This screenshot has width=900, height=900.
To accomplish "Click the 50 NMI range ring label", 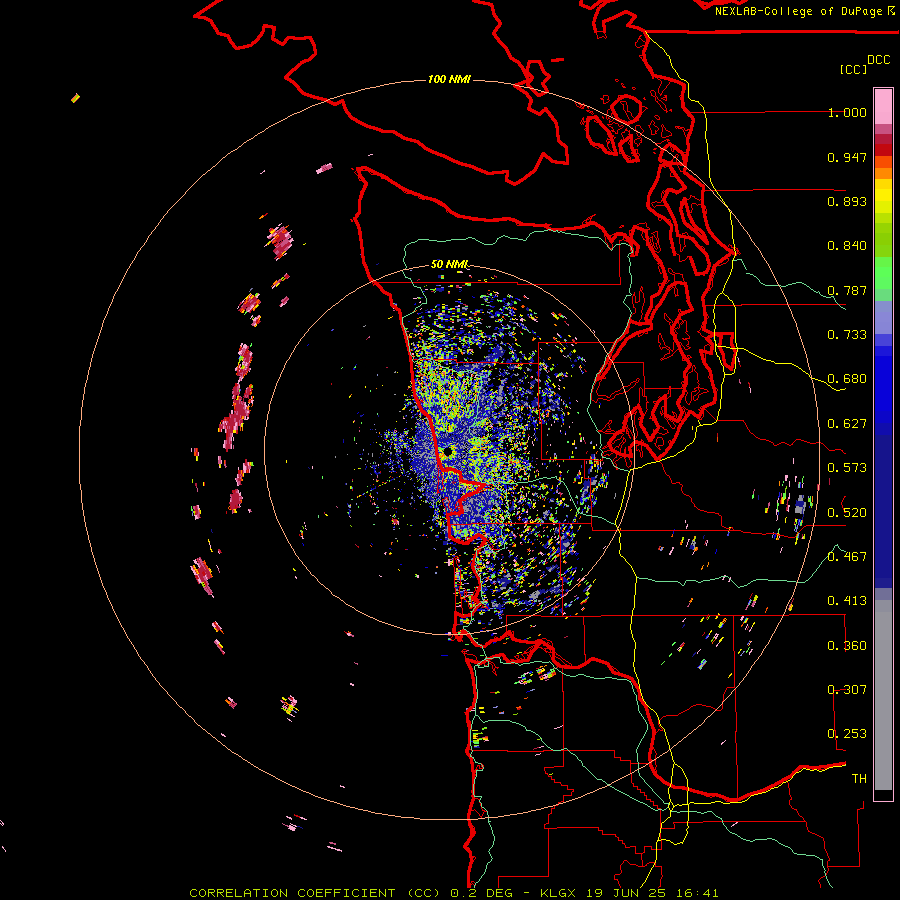I will coord(450,264).
